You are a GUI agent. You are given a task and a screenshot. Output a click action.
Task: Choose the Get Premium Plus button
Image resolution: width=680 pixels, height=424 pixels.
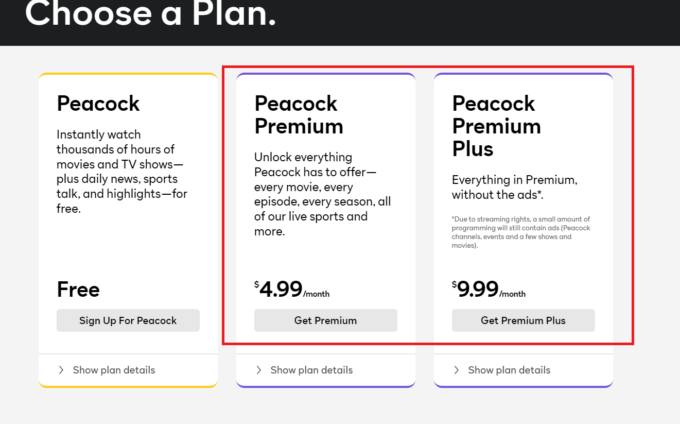(523, 320)
